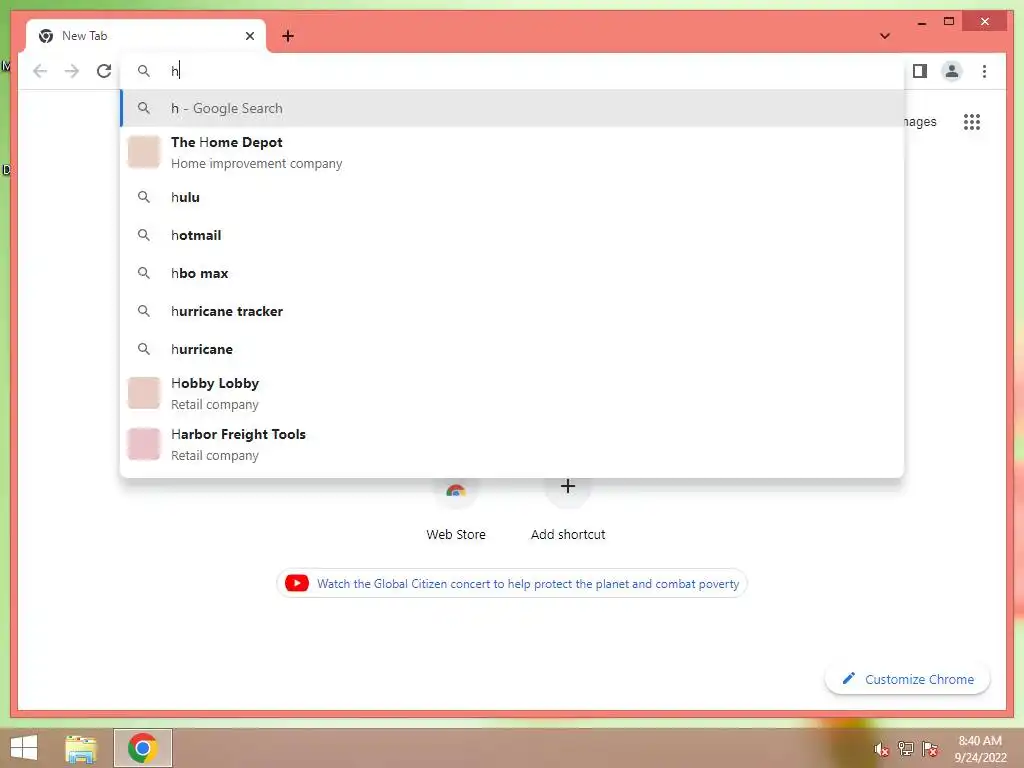This screenshot has width=1024, height=768.
Task: Open Chrome three-dot menu
Action: click(x=984, y=71)
